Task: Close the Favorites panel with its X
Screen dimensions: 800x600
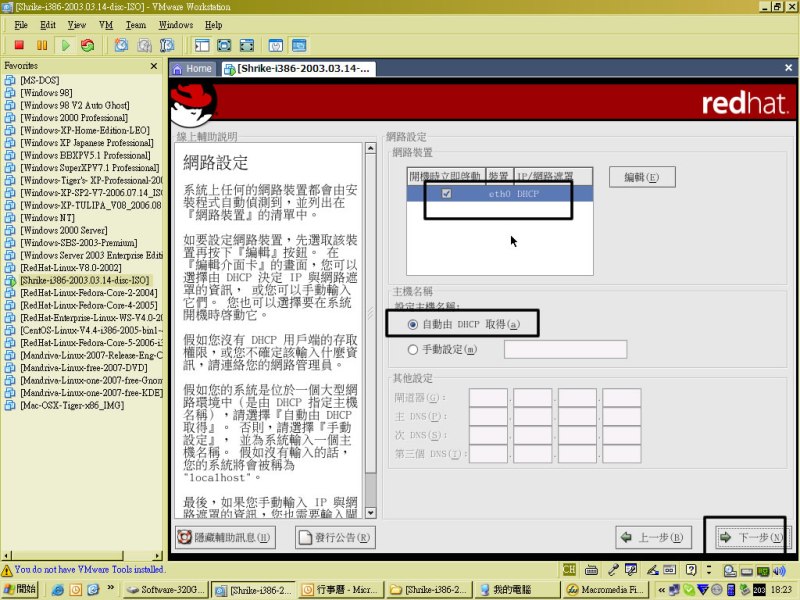Action: point(154,66)
